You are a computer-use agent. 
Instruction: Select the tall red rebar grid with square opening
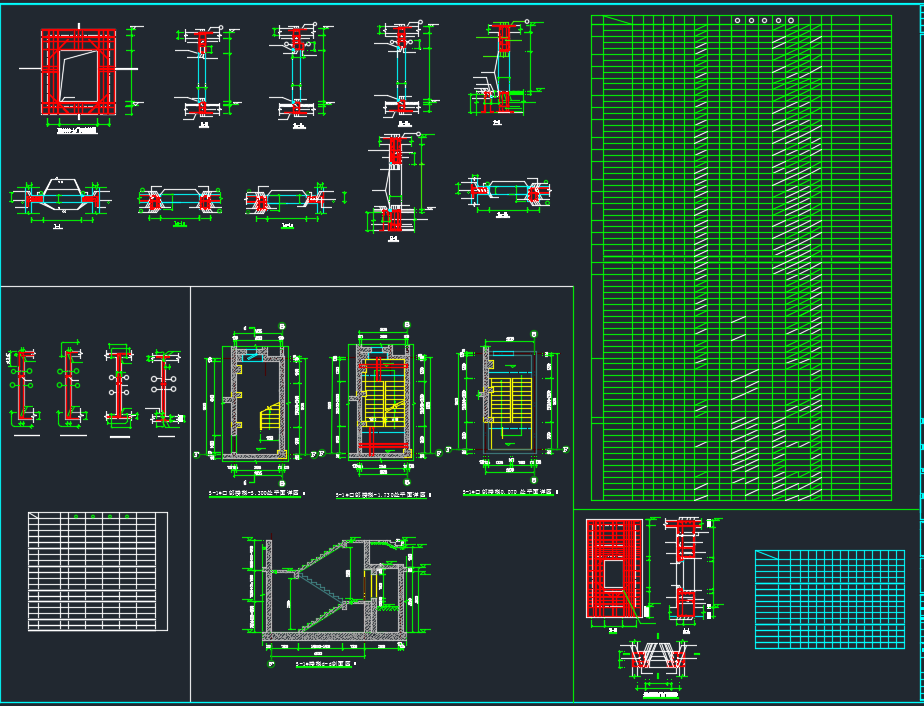(x=614, y=569)
